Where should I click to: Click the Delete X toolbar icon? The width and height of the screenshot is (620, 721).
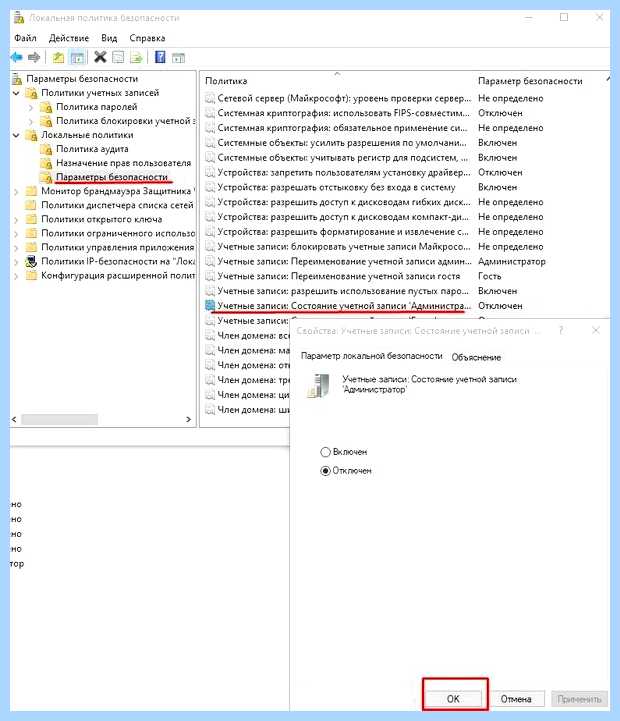(100, 57)
